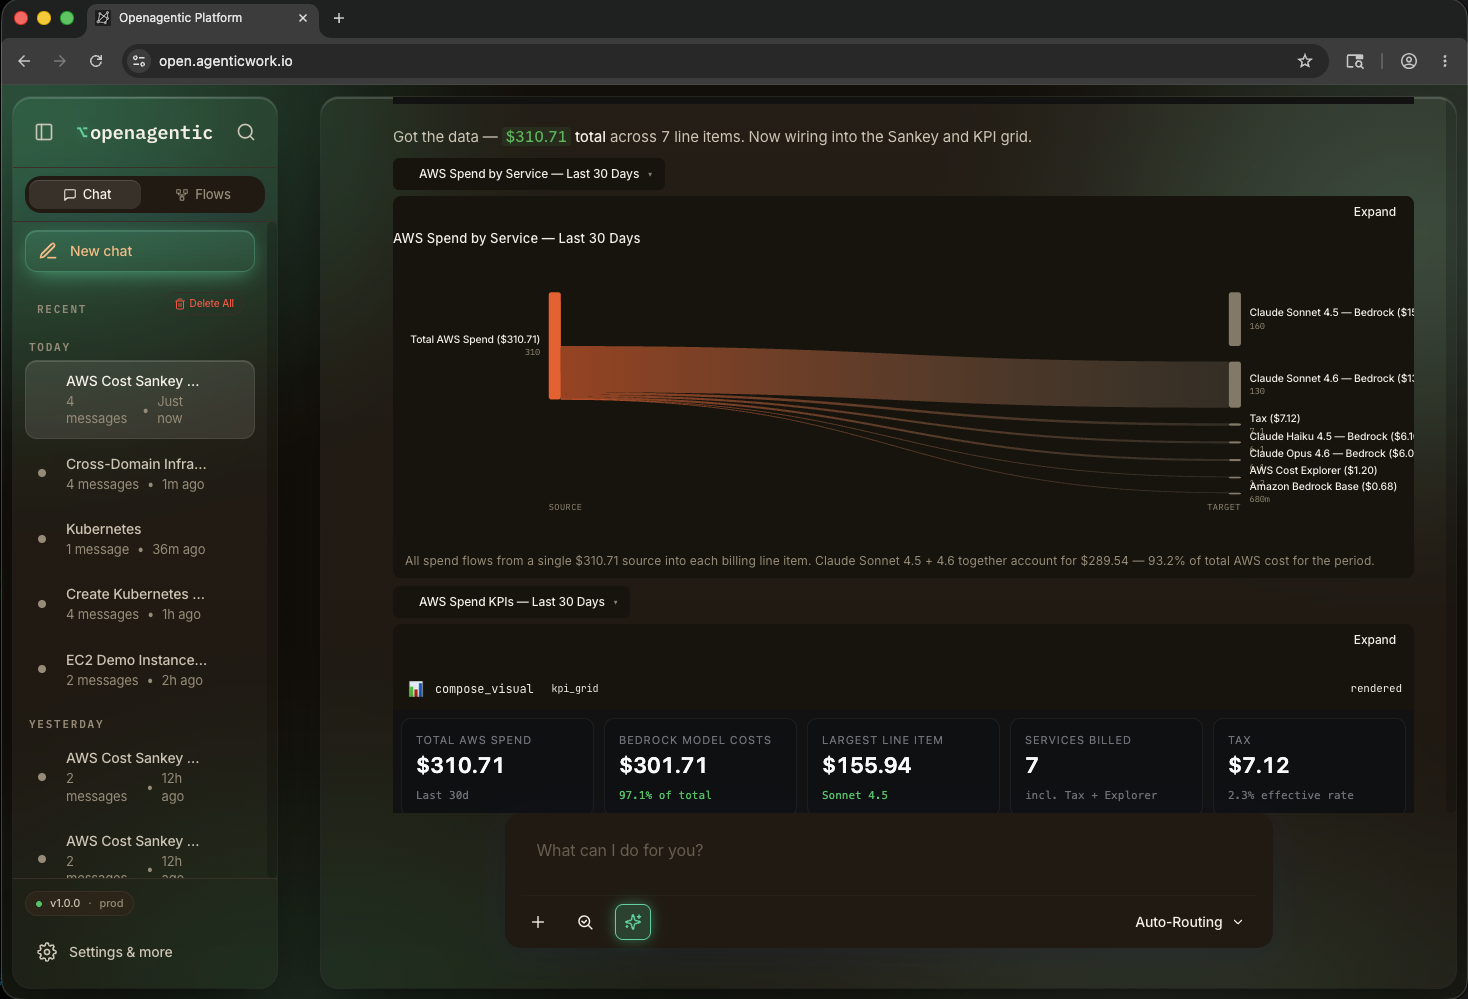The height and width of the screenshot is (999, 1468).
Task: Collapse the sidebar panel icon
Action: 44,132
